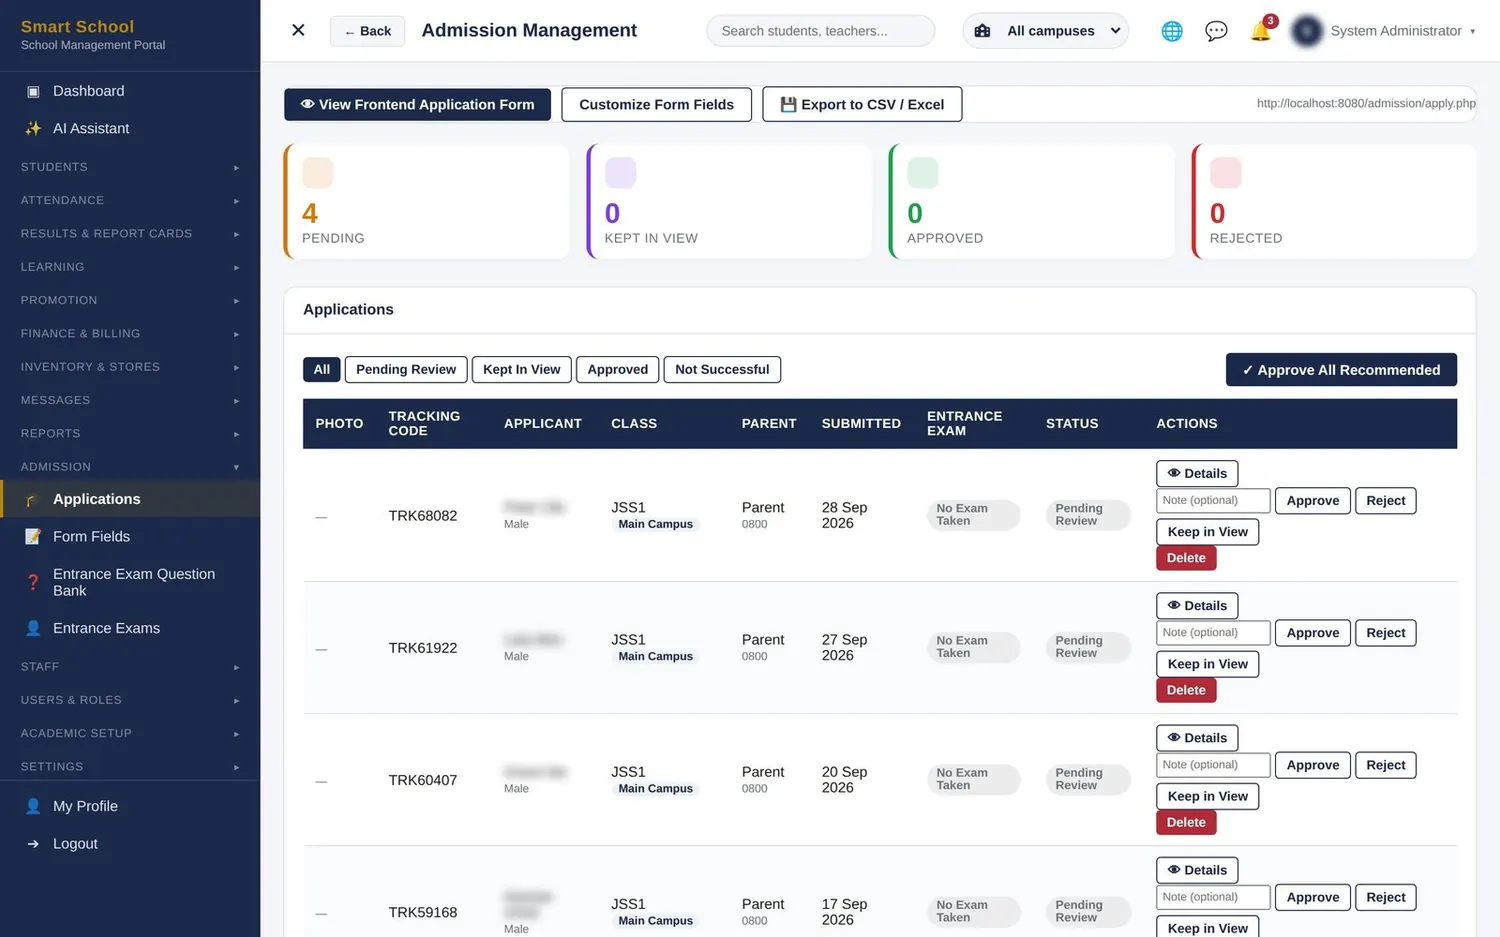Expand the SETTINGS sidebar section
Image resolution: width=1500 pixels, height=937 pixels.
coord(130,767)
